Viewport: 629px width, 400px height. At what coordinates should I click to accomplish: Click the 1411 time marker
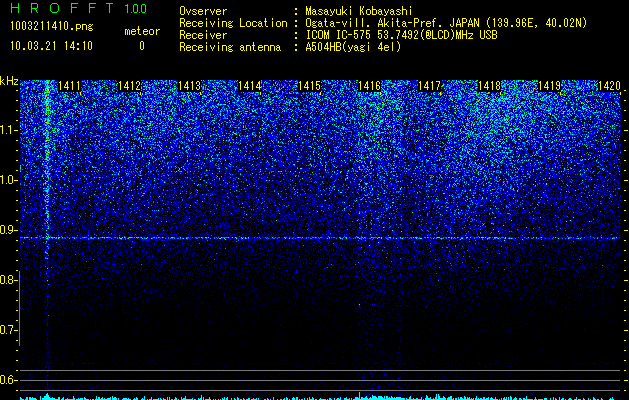click(69, 86)
